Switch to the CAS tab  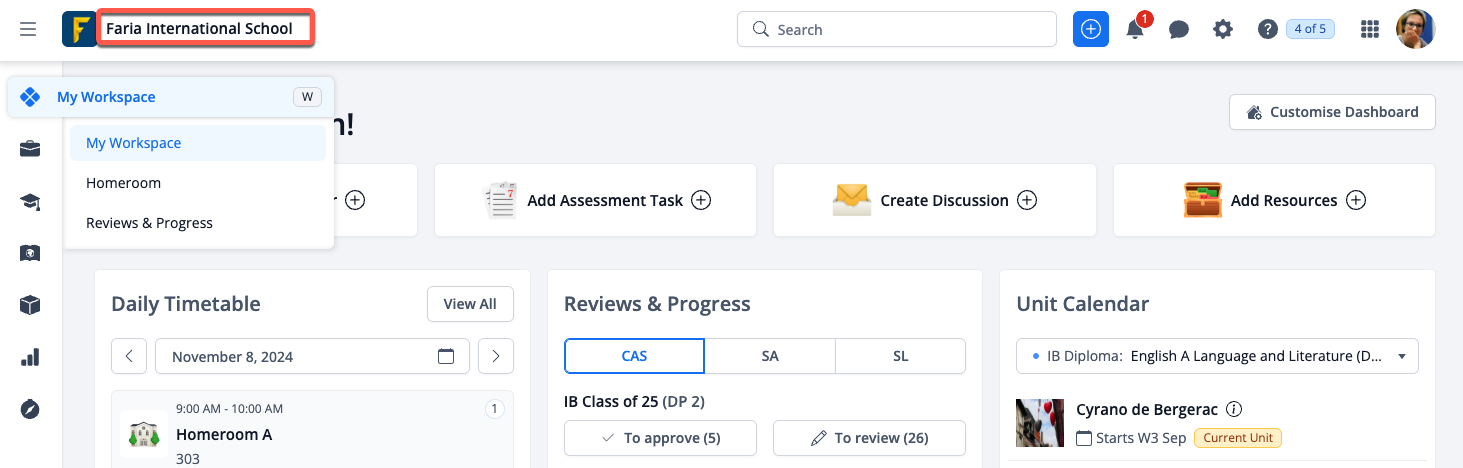(x=634, y=356)
